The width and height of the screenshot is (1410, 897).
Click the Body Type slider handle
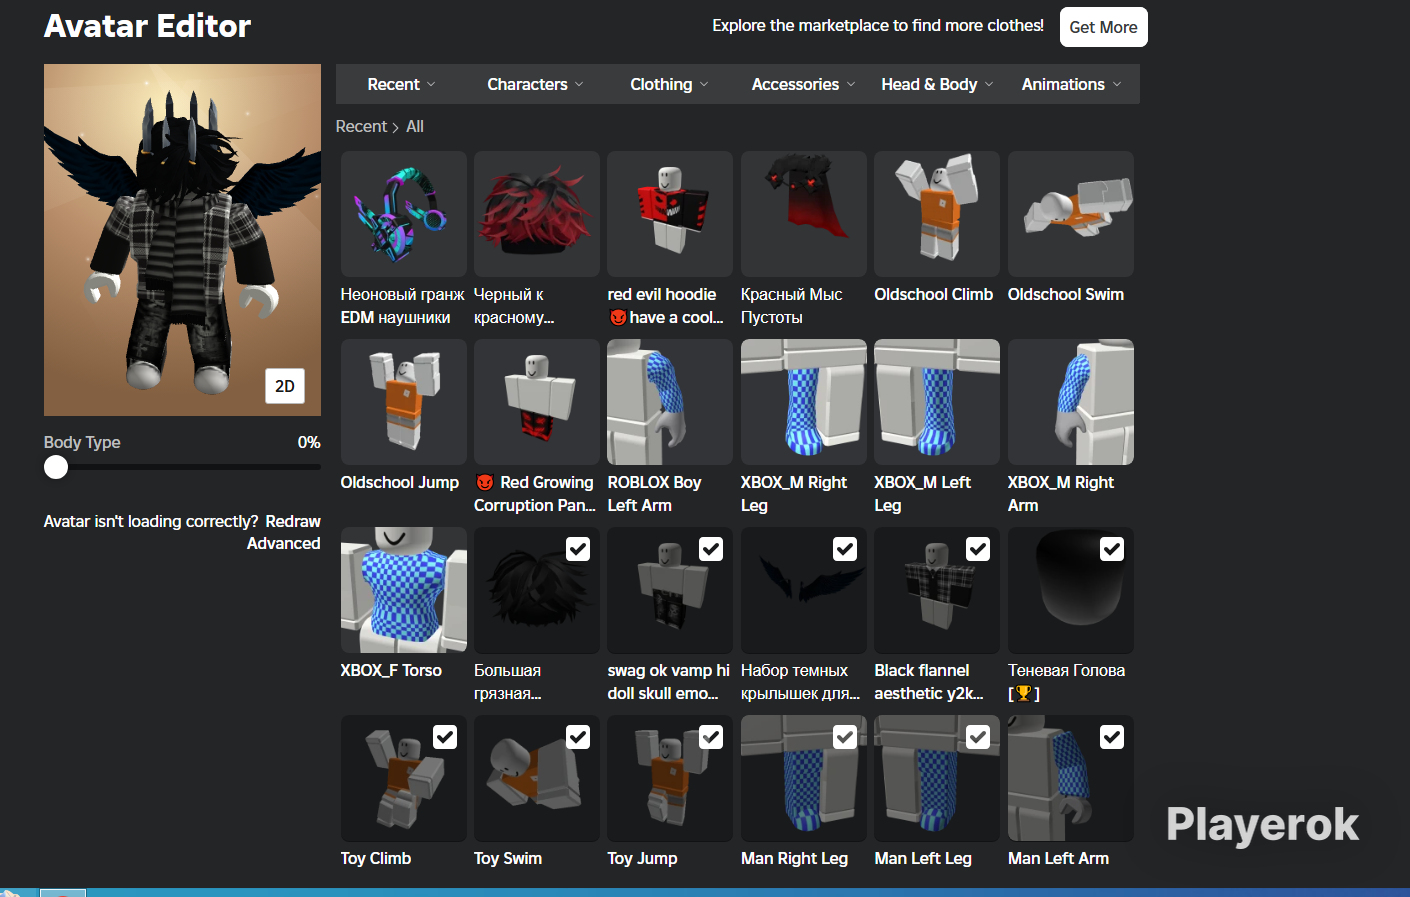tap(56, 467)
